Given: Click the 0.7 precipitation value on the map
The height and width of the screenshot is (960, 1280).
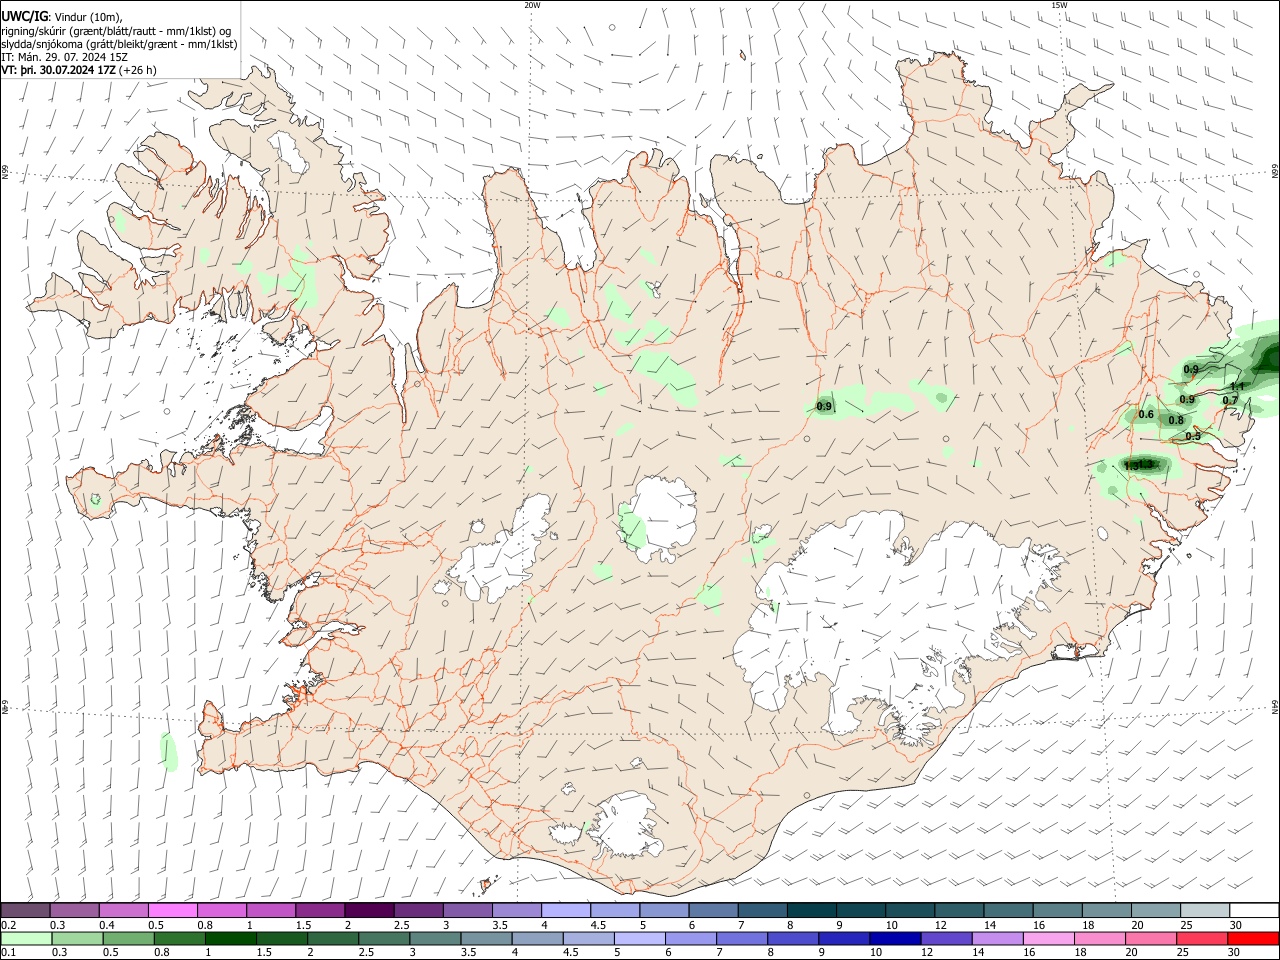Looking at the screenshot, I should [1230, 400].
